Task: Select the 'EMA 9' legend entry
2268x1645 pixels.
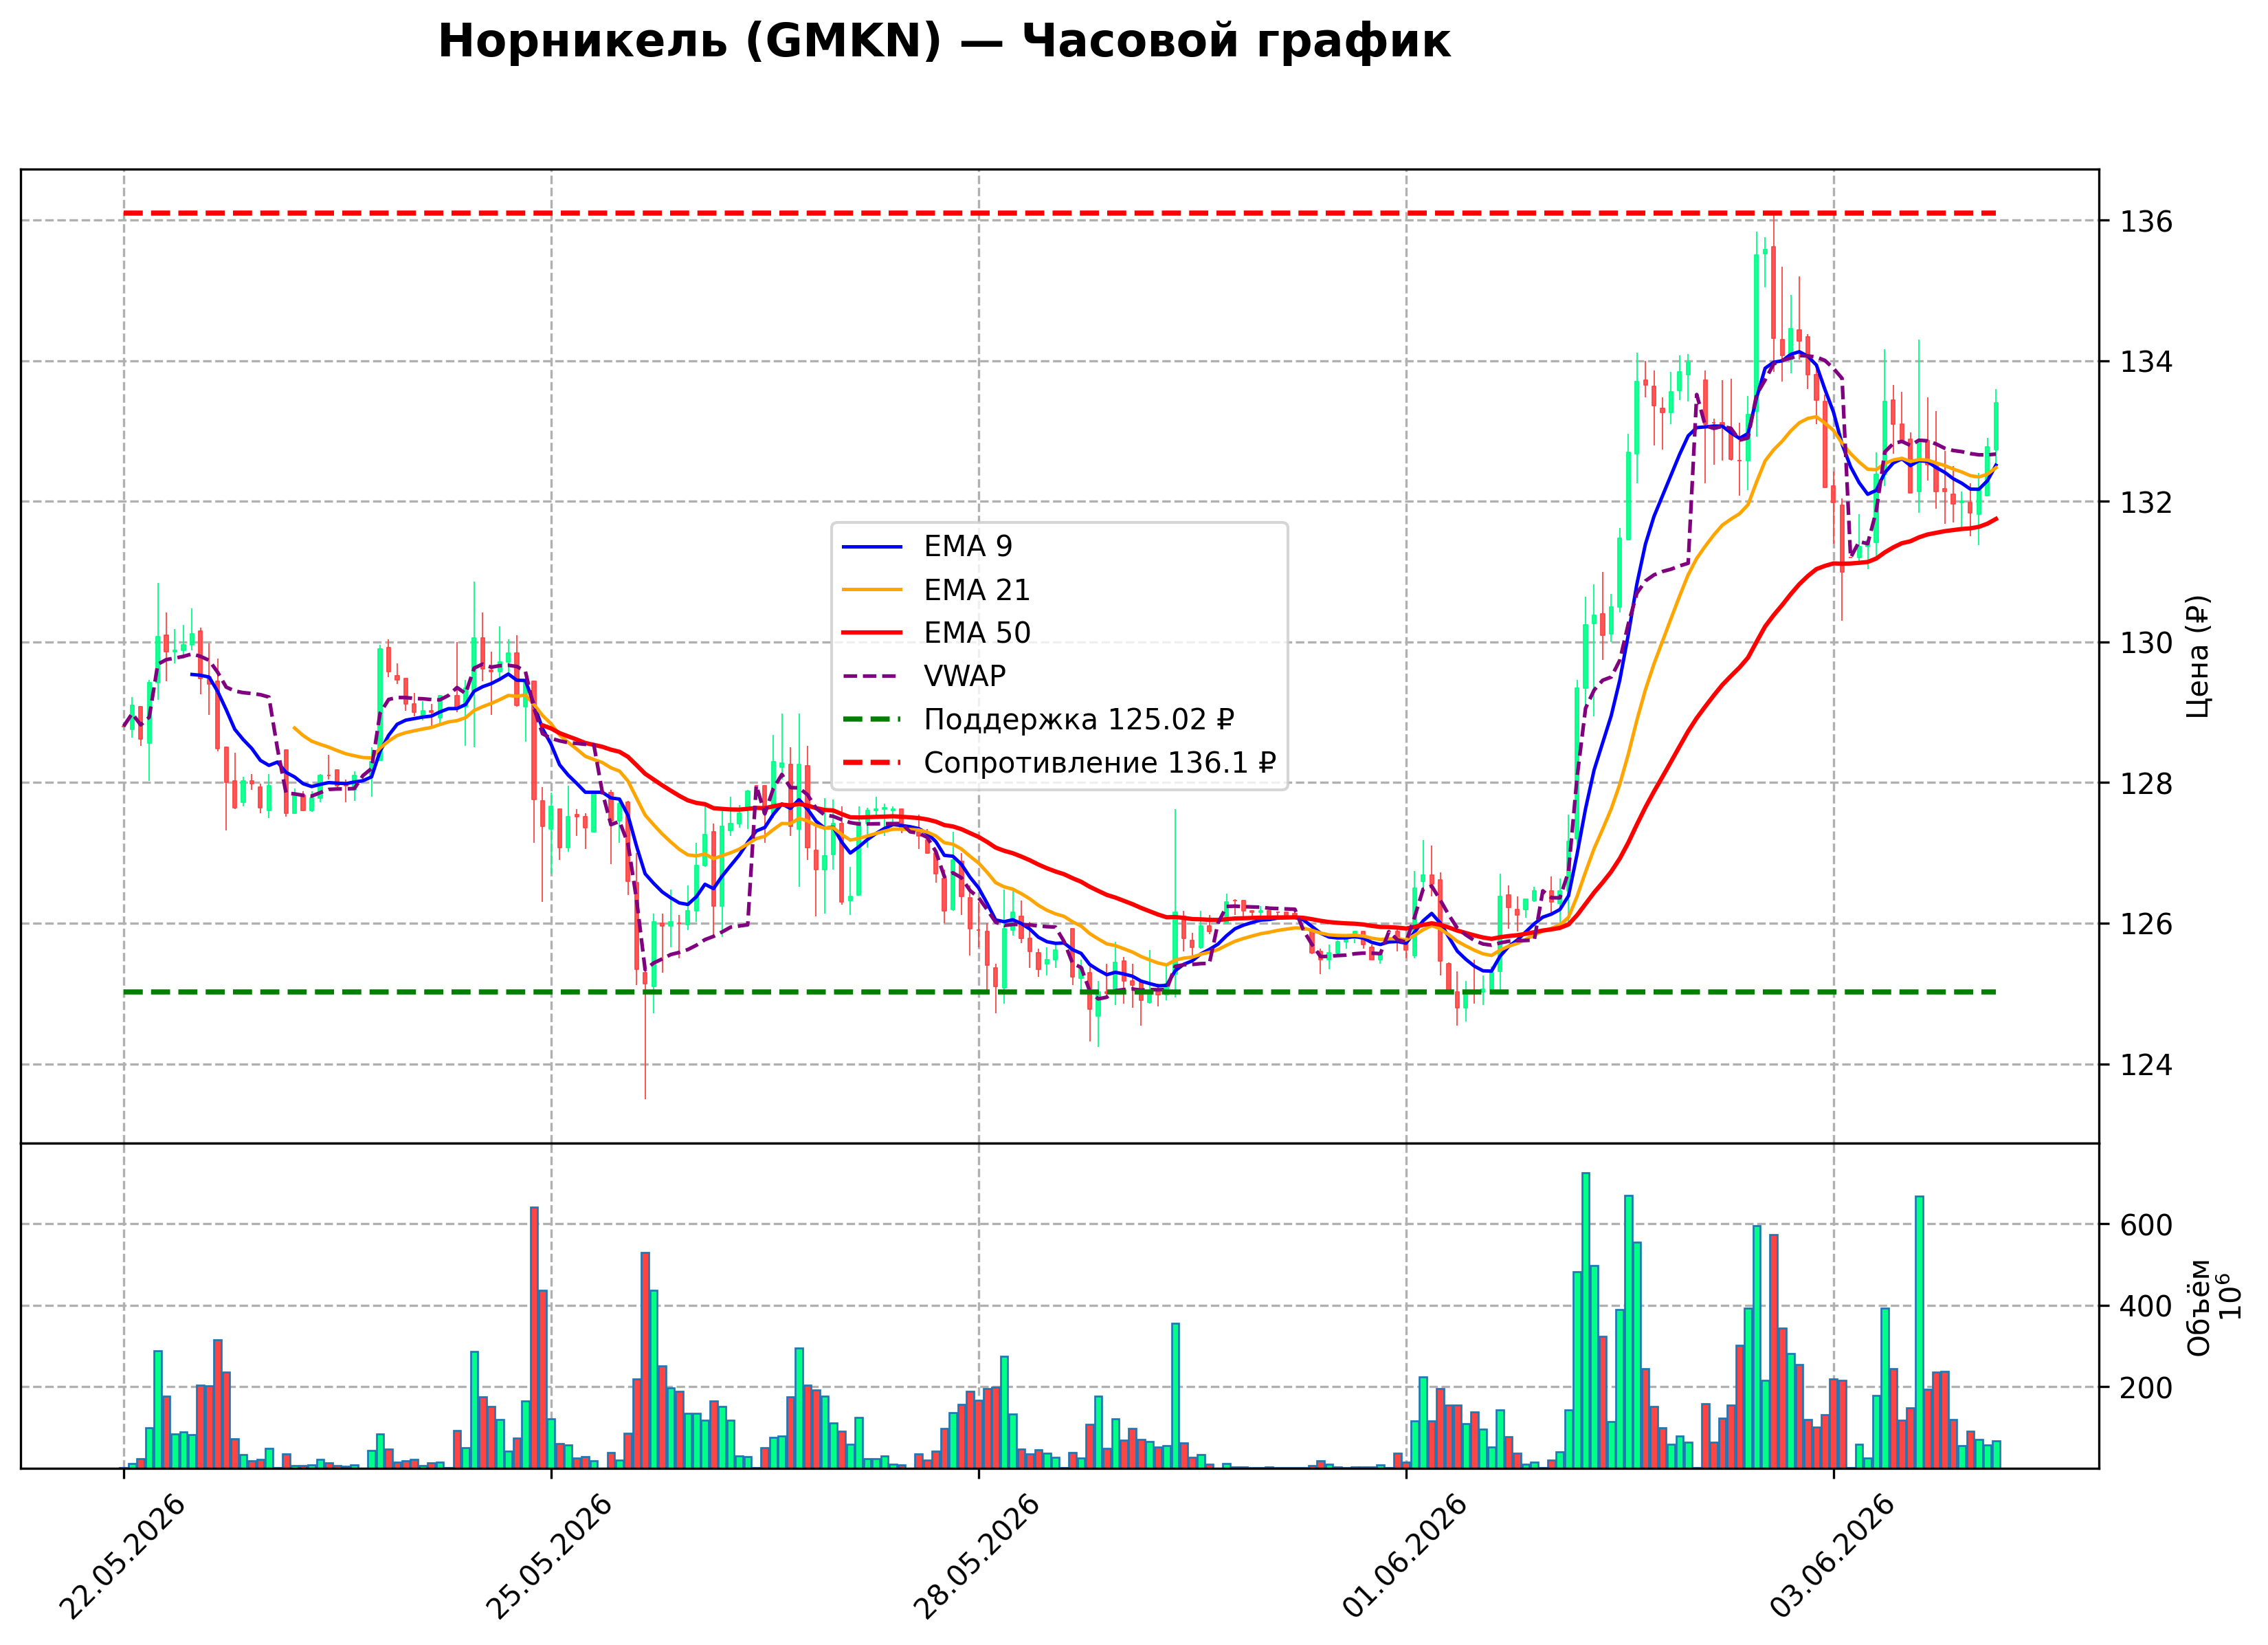Action: coord(968,546)
